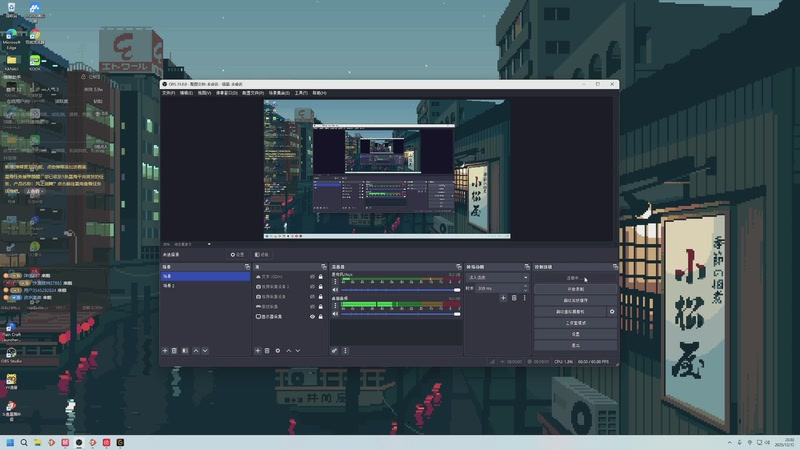This screenshot has height=450, width=800.
Task: Open source properties gear in Sources toolbar
Action: tap(278, 351)
